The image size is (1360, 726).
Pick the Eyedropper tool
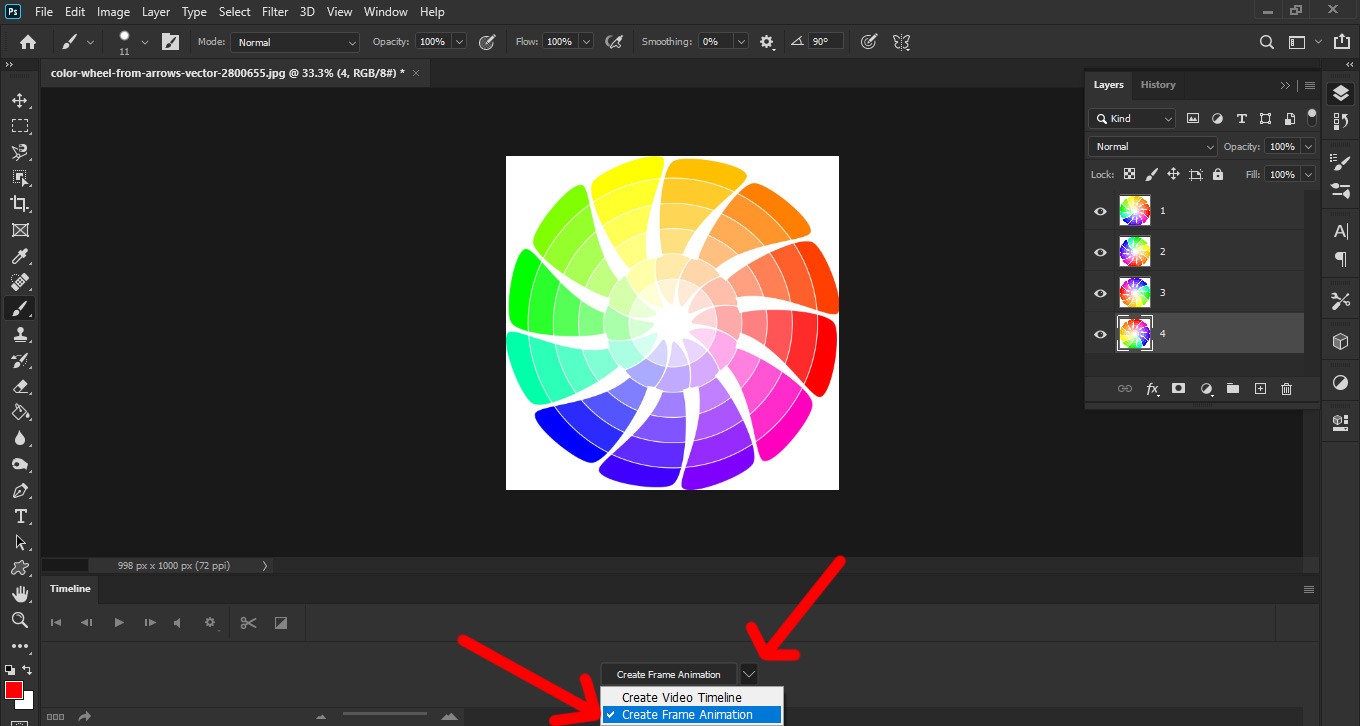coord(19,256)
